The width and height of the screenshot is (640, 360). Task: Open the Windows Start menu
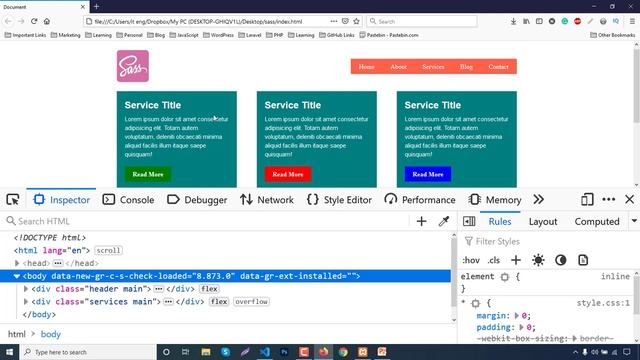pyautogui.click(x=9, y=352)
